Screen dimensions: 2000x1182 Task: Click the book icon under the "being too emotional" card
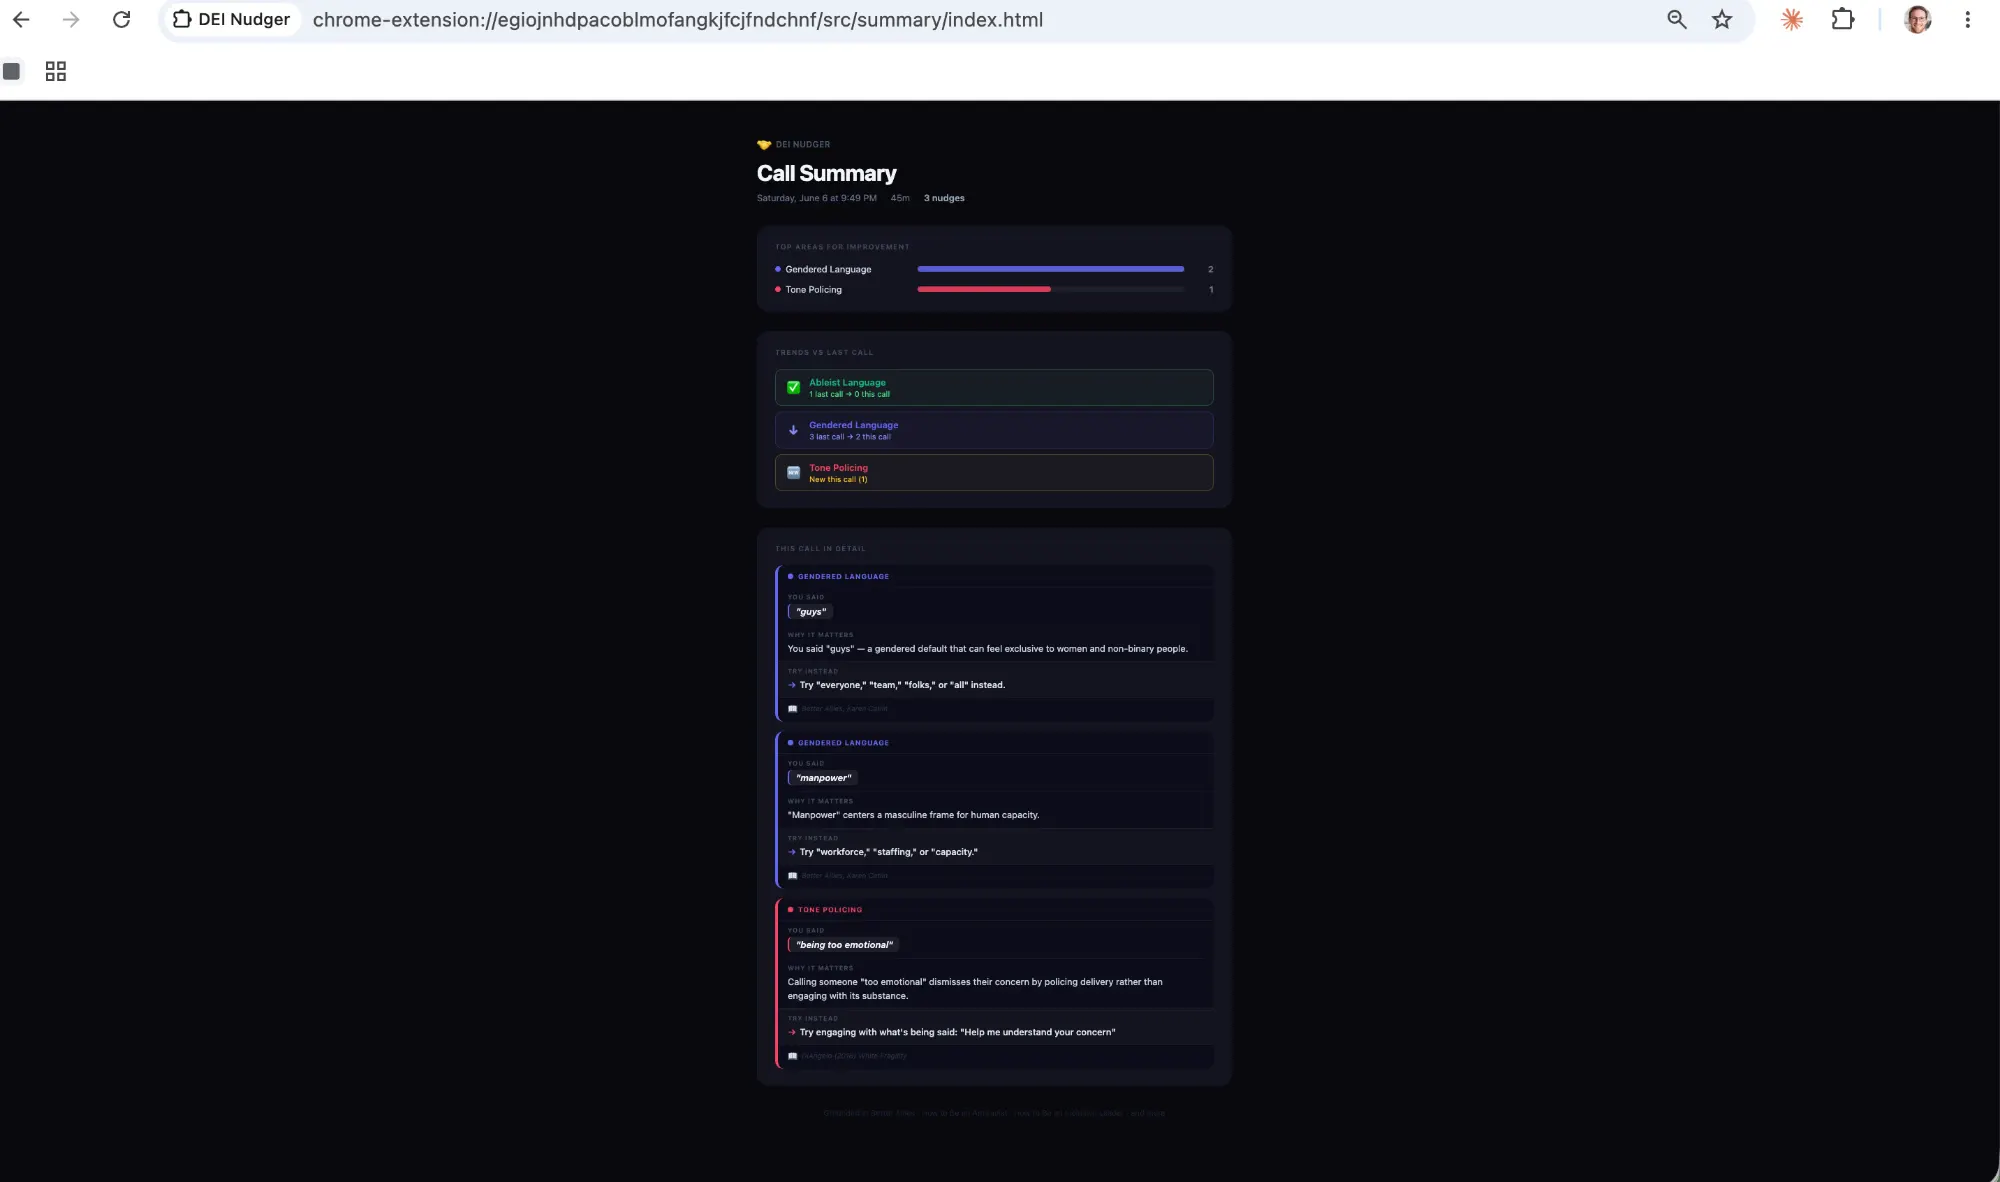[792, 1056]
